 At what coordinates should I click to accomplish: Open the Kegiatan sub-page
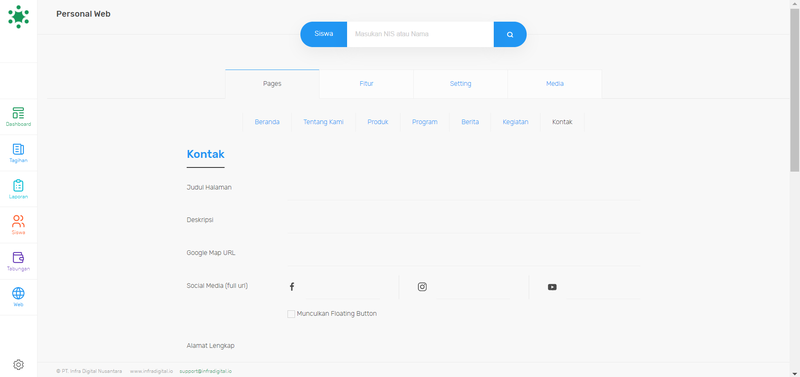515,122
